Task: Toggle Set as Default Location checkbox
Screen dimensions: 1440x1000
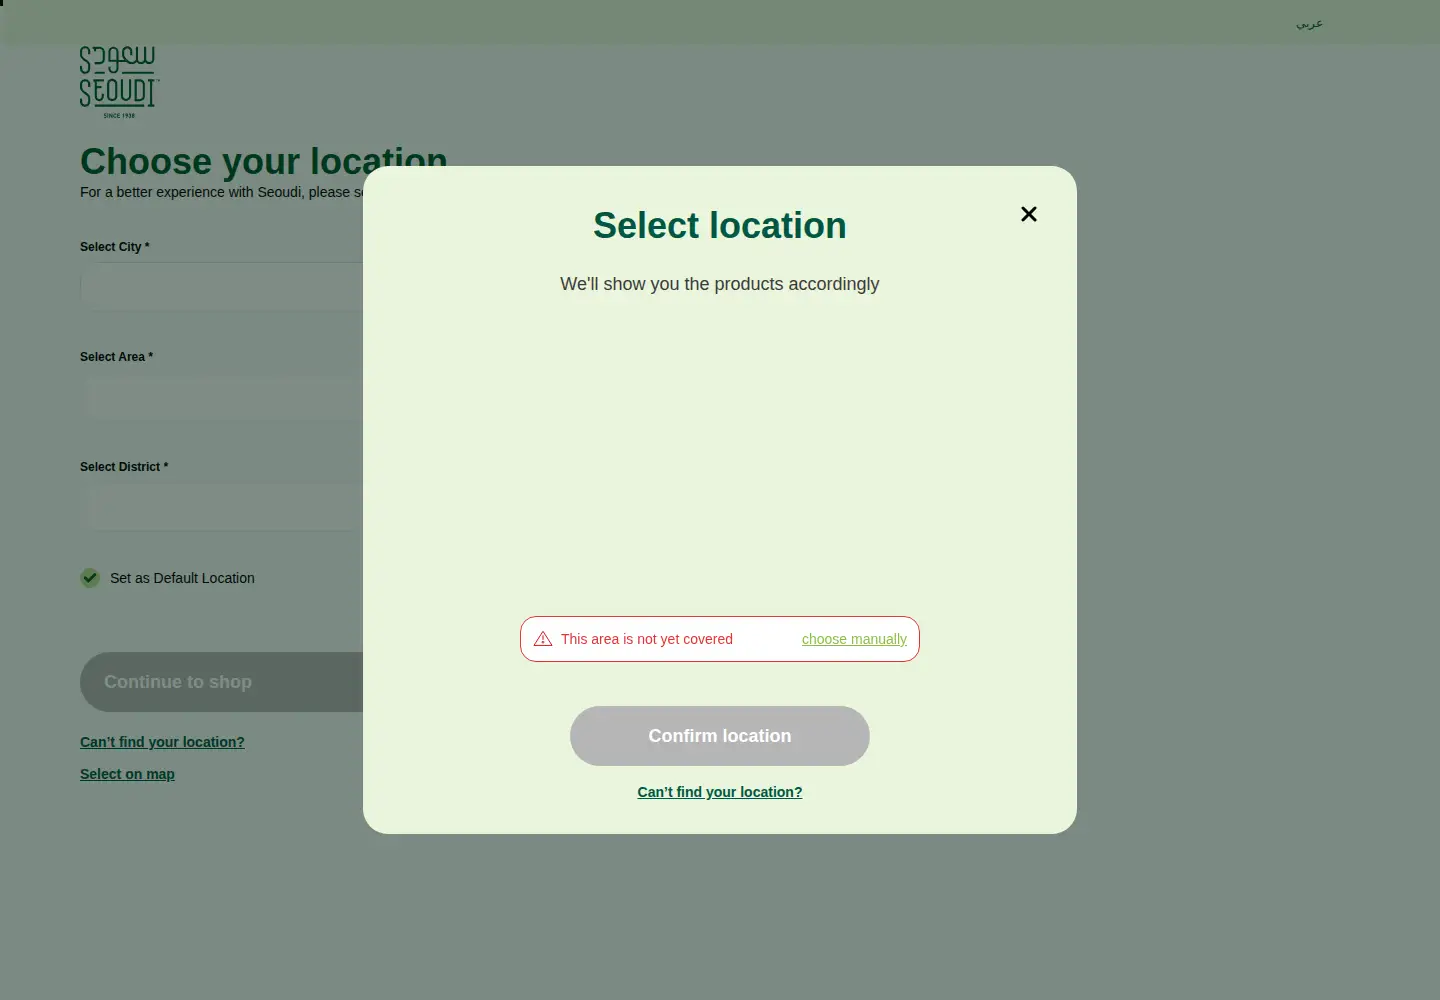Action: [x=90, y=578]
